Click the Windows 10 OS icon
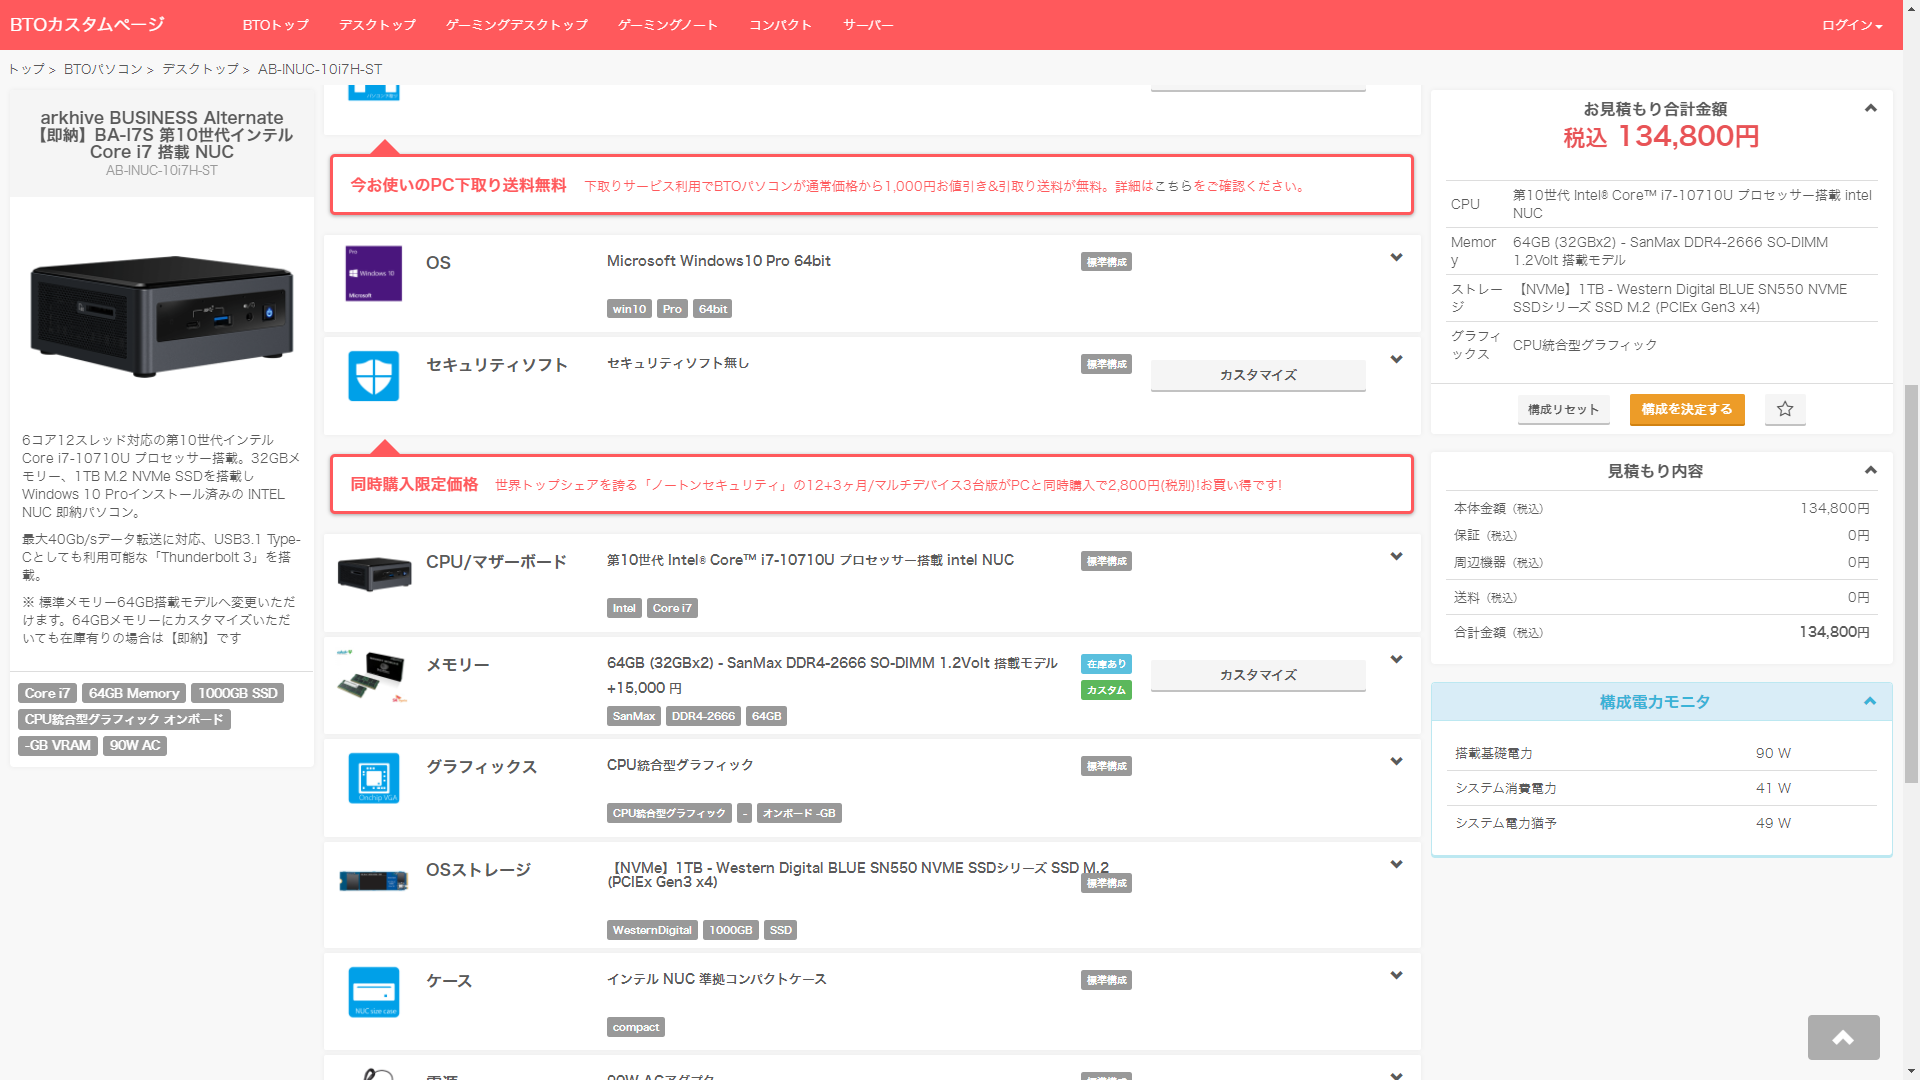Image resolution: width=1920 pixels, height=1080 pixels. click(374, 273)
